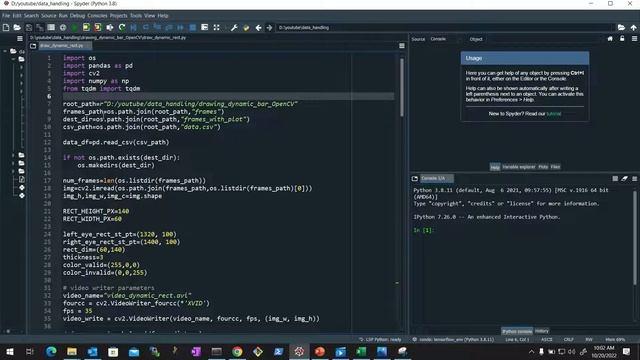The image size is (640, 360).
Task: Open Excel from the taskbar
Action: (361, 351)
